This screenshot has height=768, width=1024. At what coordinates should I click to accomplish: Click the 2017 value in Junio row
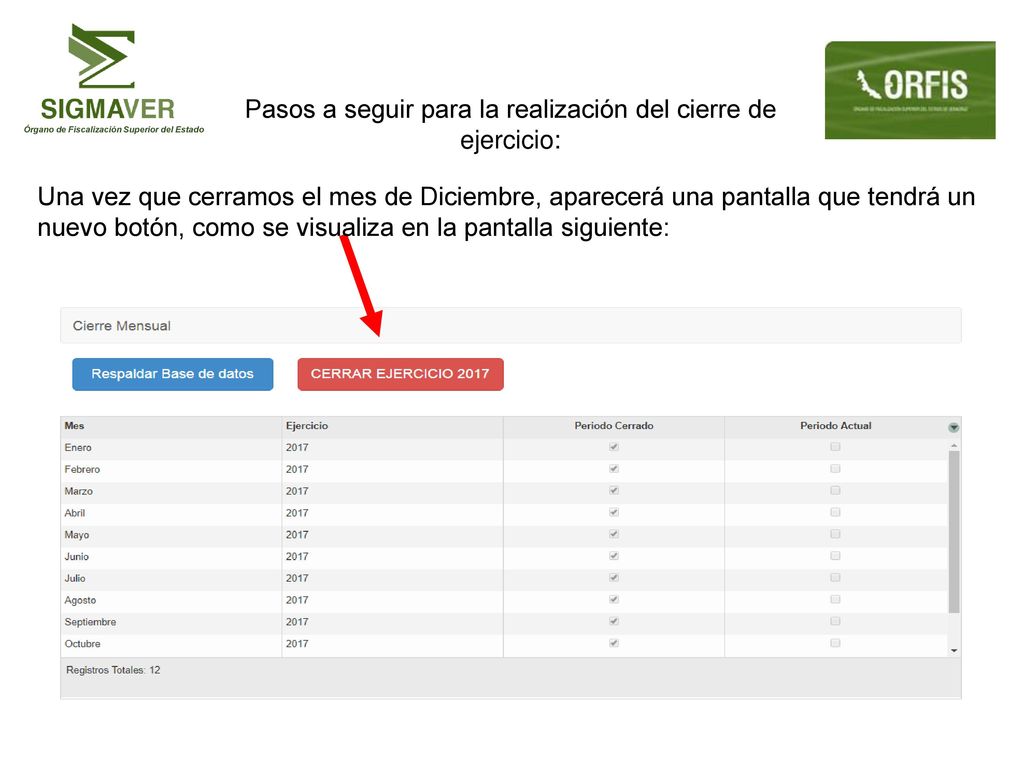[x=297, y=556]
